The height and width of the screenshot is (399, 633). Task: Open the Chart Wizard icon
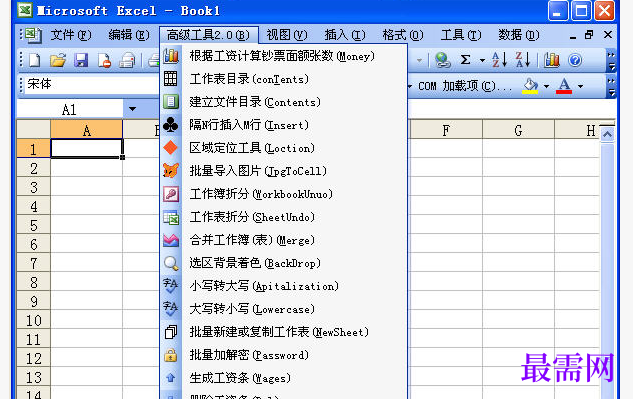pos(552,60)
